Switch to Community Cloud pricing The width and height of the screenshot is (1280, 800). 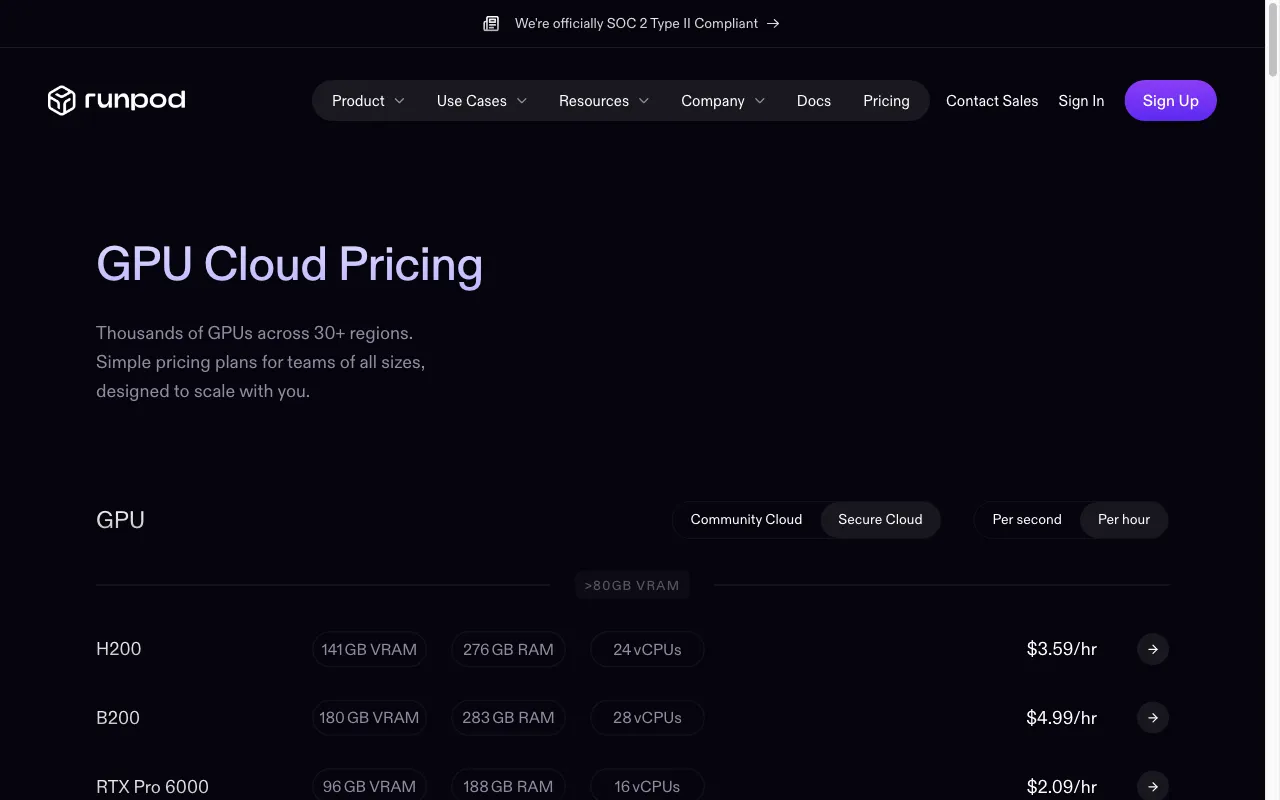coord(746,520)
